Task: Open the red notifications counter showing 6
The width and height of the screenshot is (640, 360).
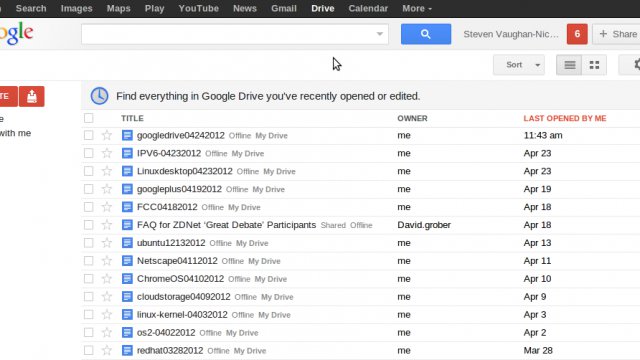Action: pos(577,34)
